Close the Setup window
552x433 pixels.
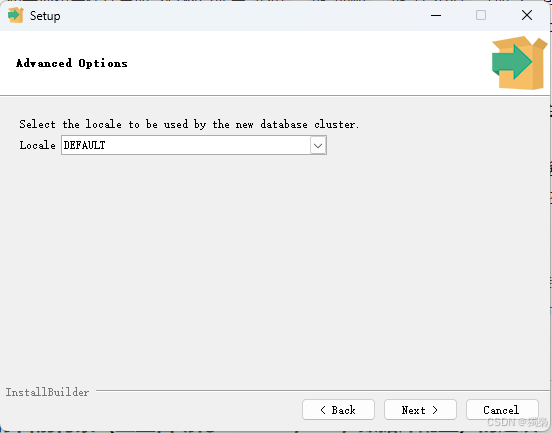coord(527,15)
